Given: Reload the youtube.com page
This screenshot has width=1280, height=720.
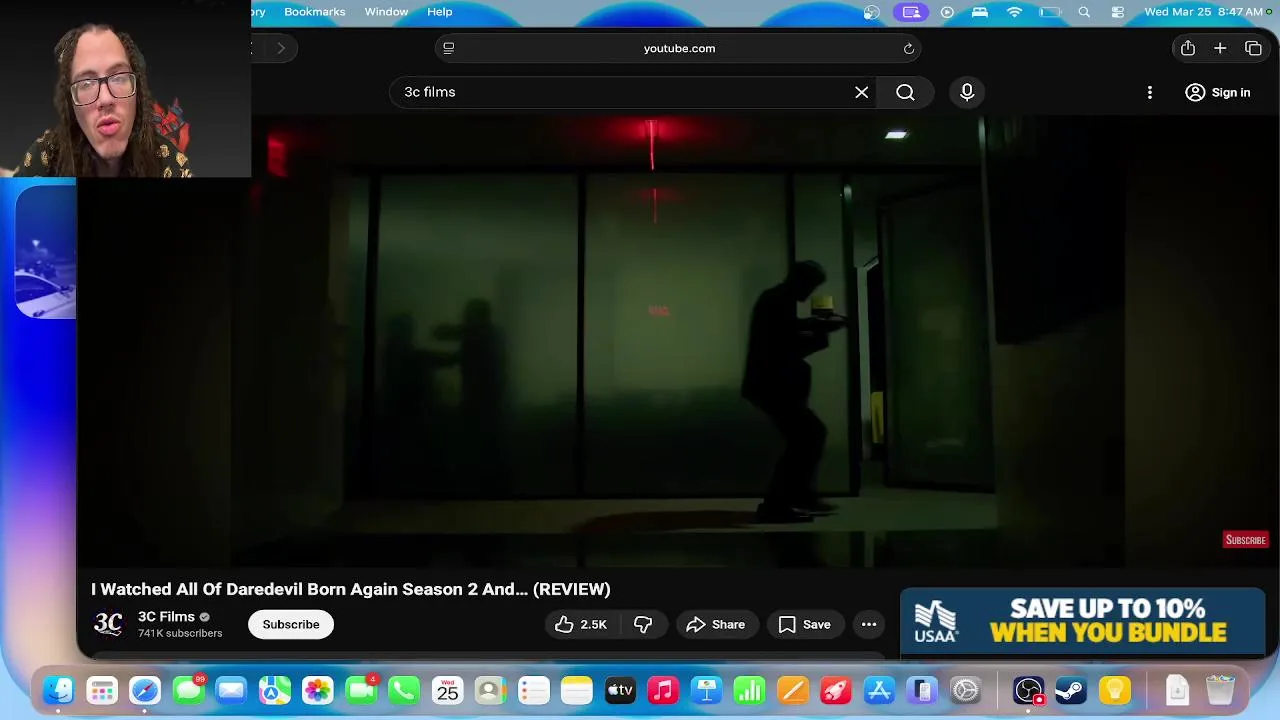Looking at the screenshot, I should click(x=908, y=48).
